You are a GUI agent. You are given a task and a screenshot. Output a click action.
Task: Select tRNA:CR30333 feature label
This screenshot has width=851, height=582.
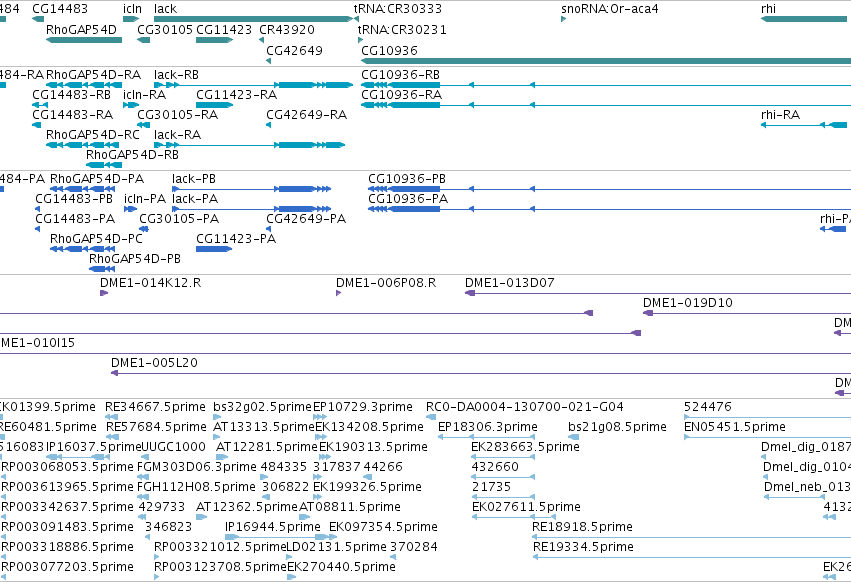coord(398,9)
